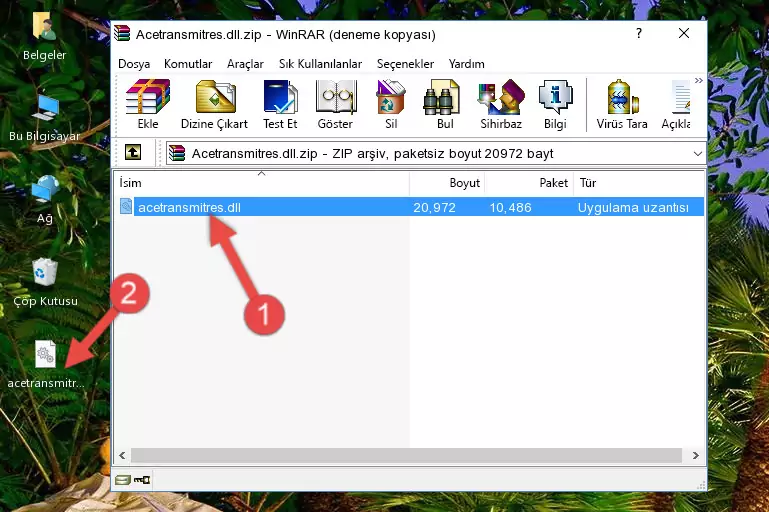Click the WinRAR title bar books icon
Screen dimensions: 769x512
[x=122, y=33]
